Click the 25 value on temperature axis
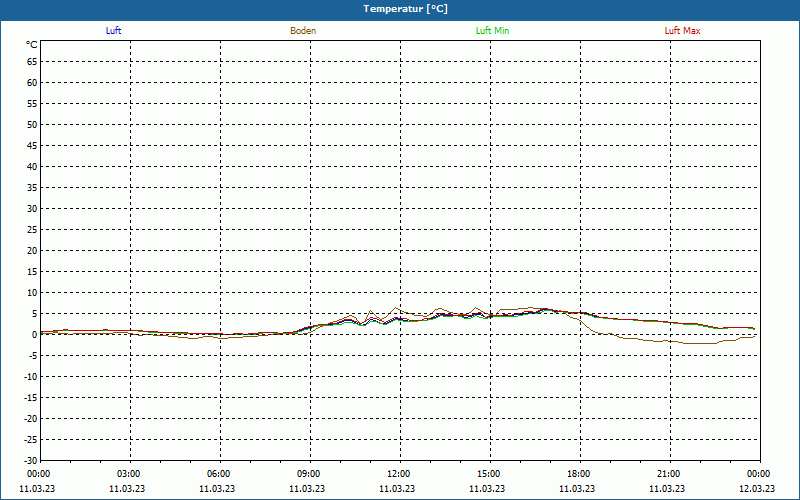Screen dimensions: 800x500 (32, 230)
